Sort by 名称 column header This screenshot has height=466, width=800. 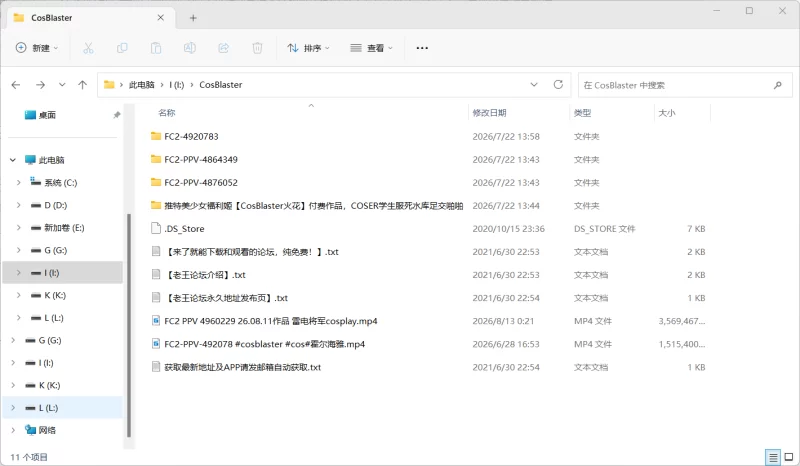click(167, 113)
